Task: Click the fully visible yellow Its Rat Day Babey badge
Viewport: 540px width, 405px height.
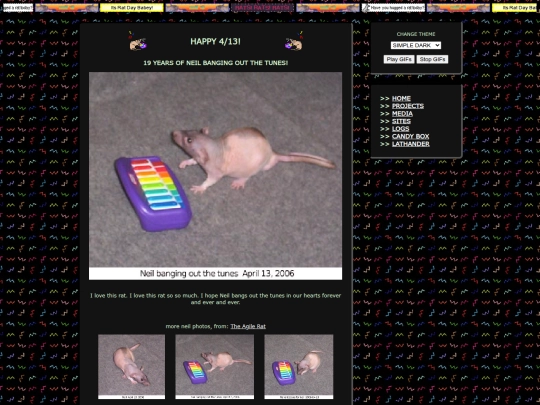Action: click(x=132, y=8)
